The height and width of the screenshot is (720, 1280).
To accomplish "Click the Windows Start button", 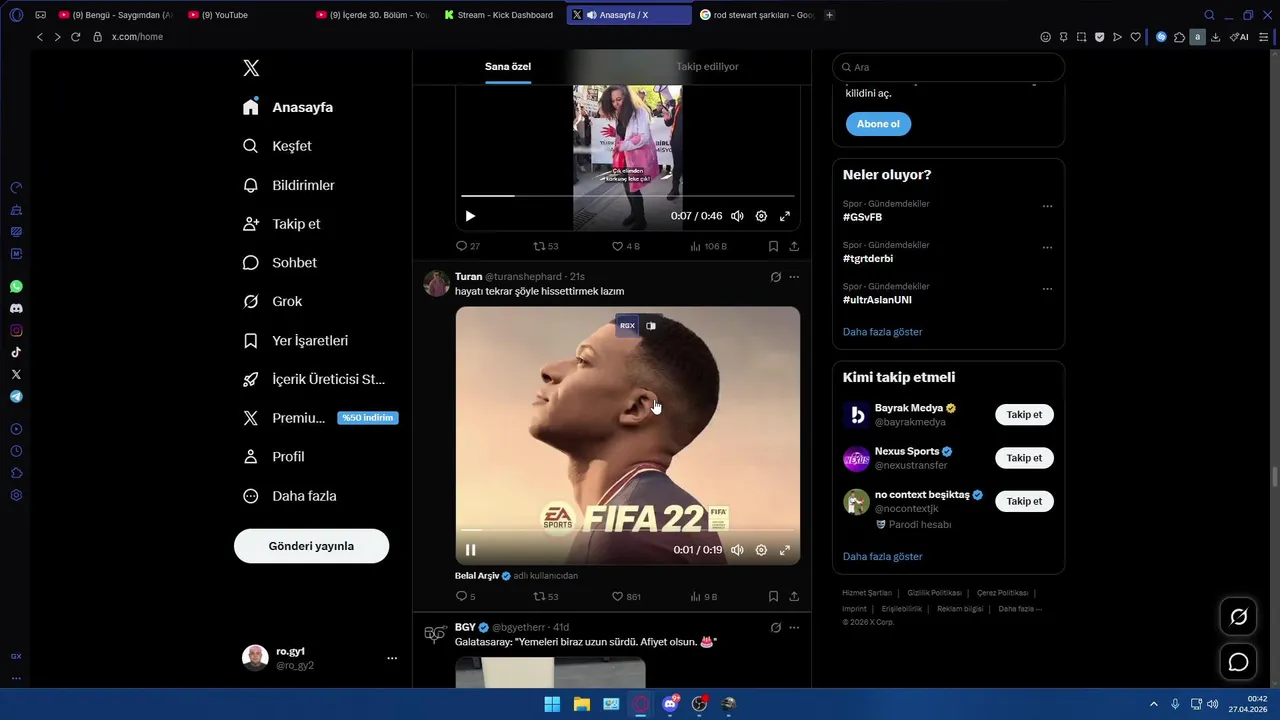I will pos(552,704).
